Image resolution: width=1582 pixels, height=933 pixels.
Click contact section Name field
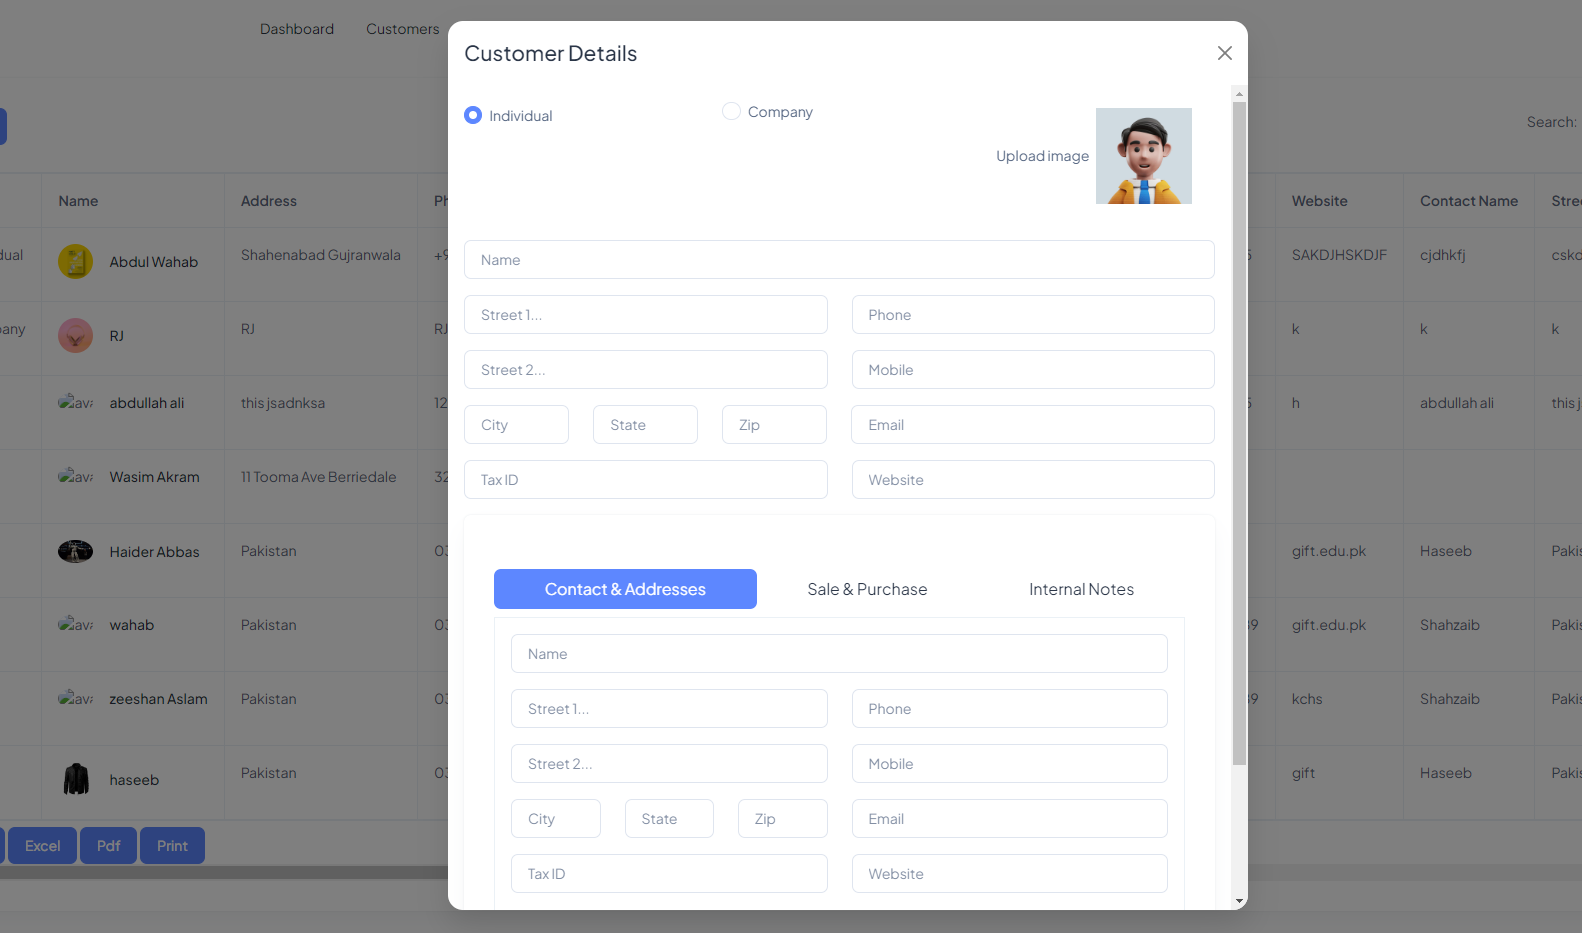point(839,654)
